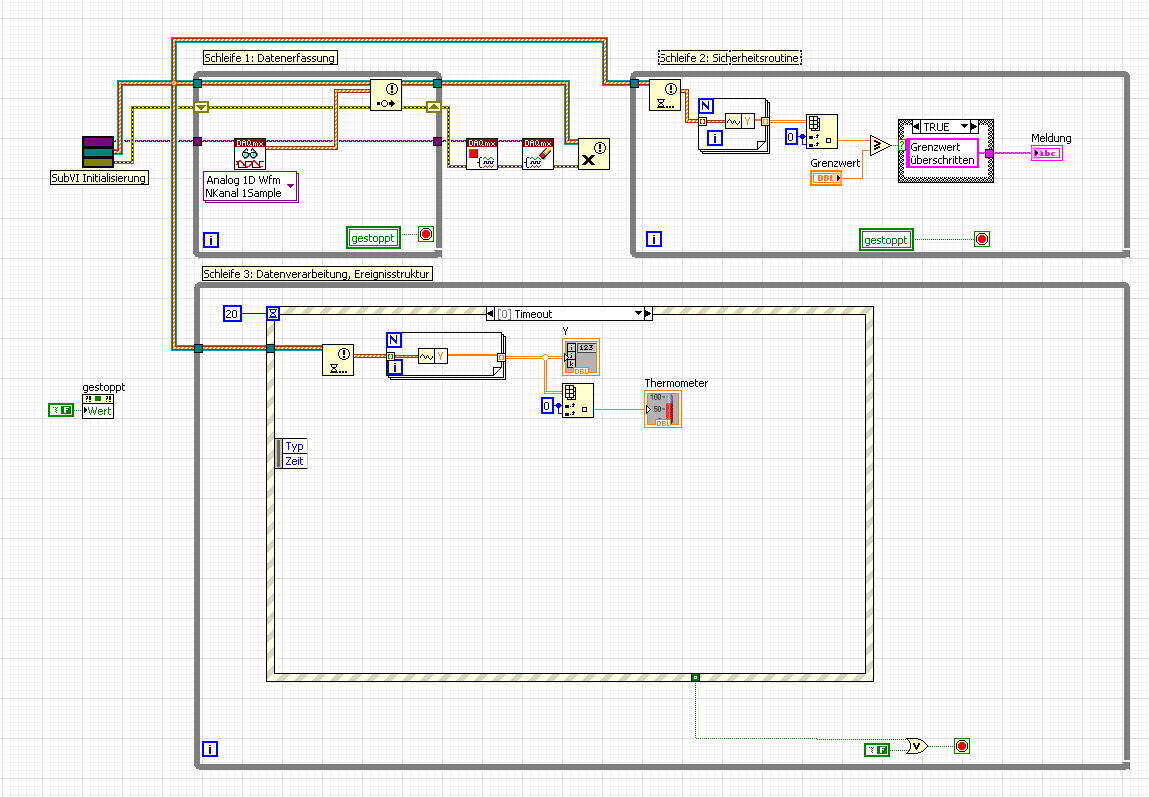Click the Greater Or Equal comparison node
1149x797 pixels.
(880, 145)
